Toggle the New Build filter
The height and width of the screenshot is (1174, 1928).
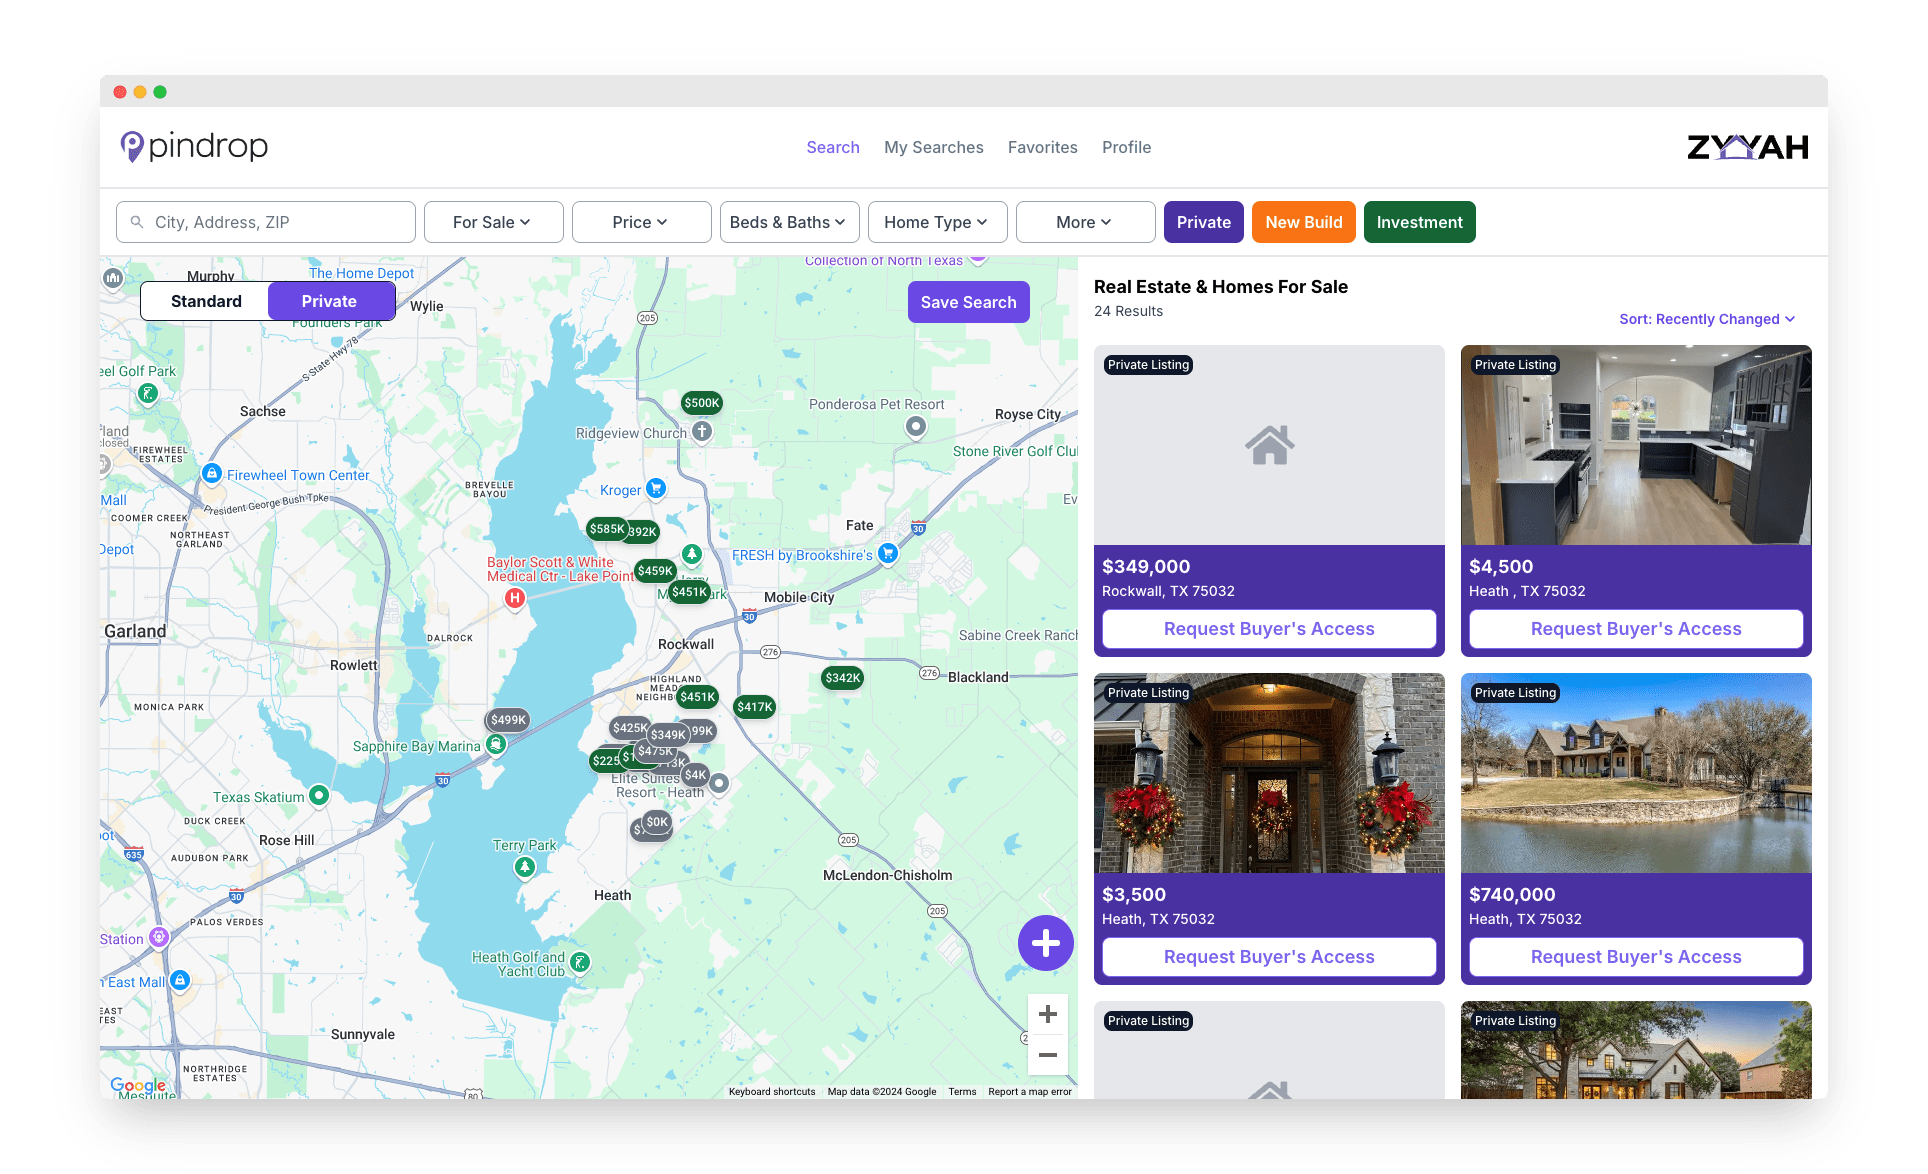[1303, 222]
